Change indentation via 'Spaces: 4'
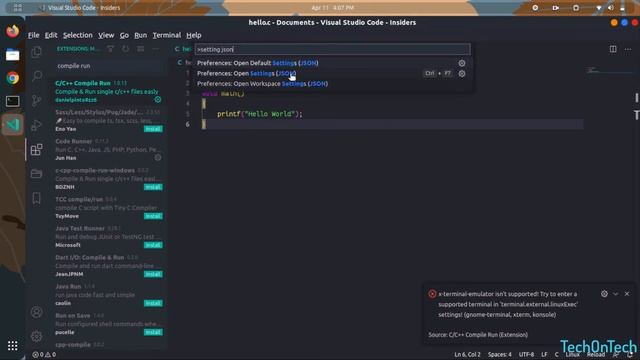 (500, 355)
